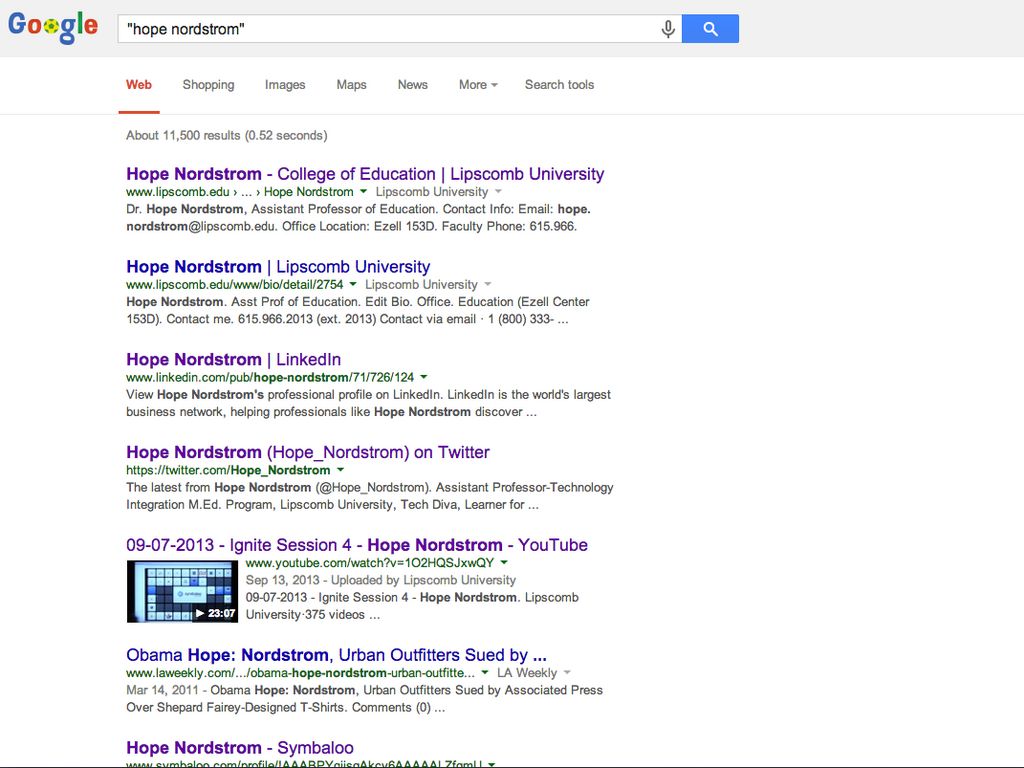
Task: Expand the More dropdown menu
Action: [478, 85]
